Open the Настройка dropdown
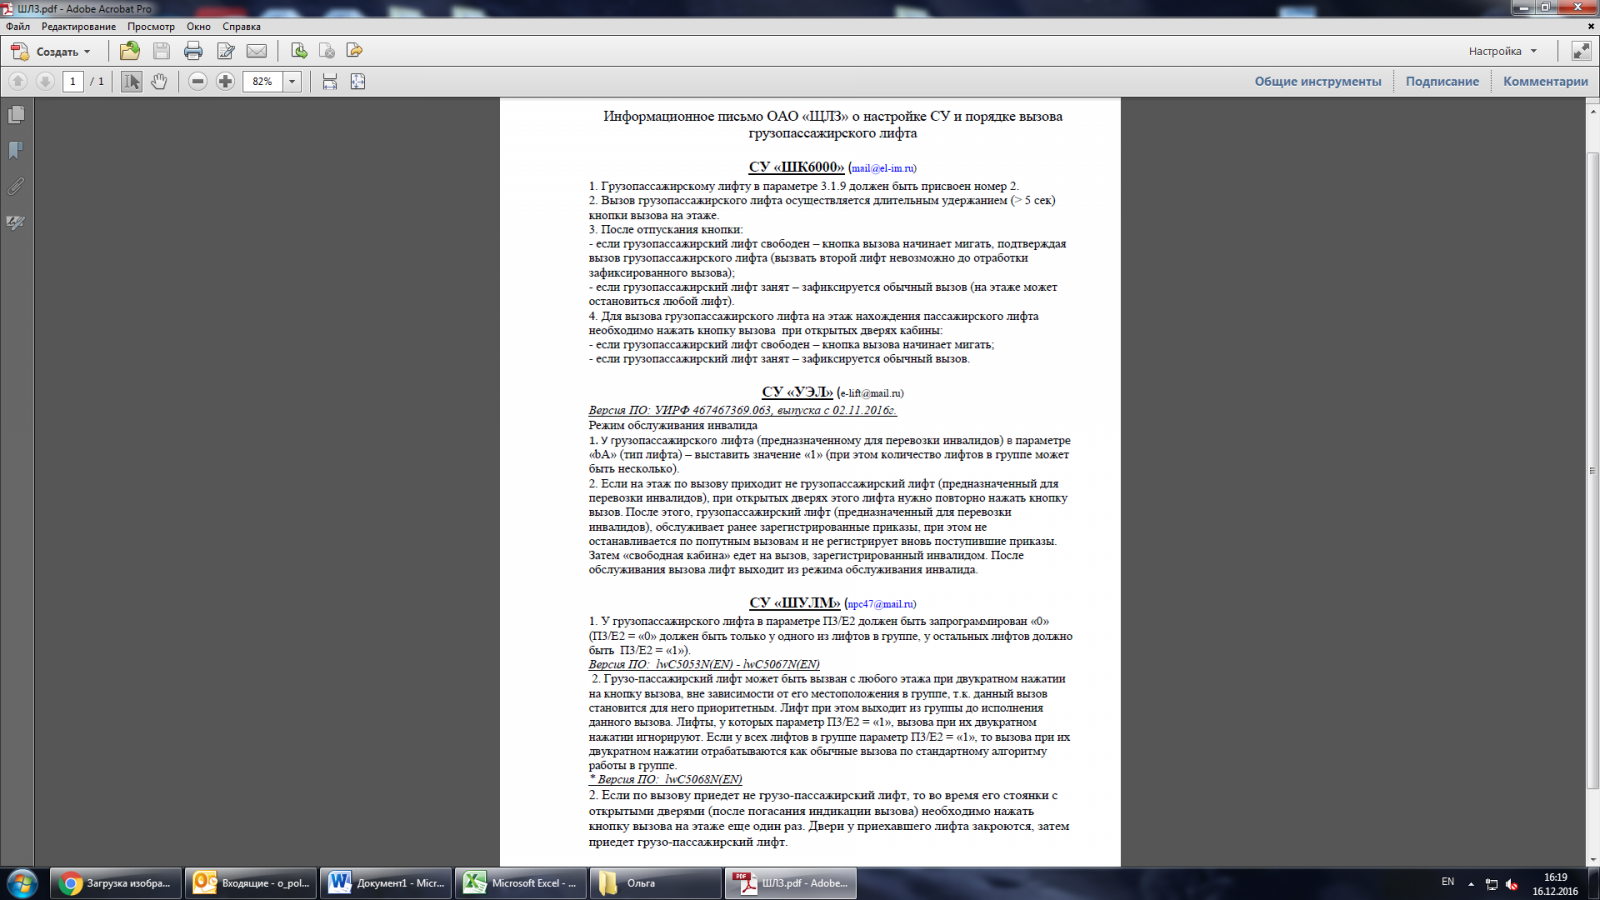1600x900 pixels. pyautogui.click(x=1502, y=51)
